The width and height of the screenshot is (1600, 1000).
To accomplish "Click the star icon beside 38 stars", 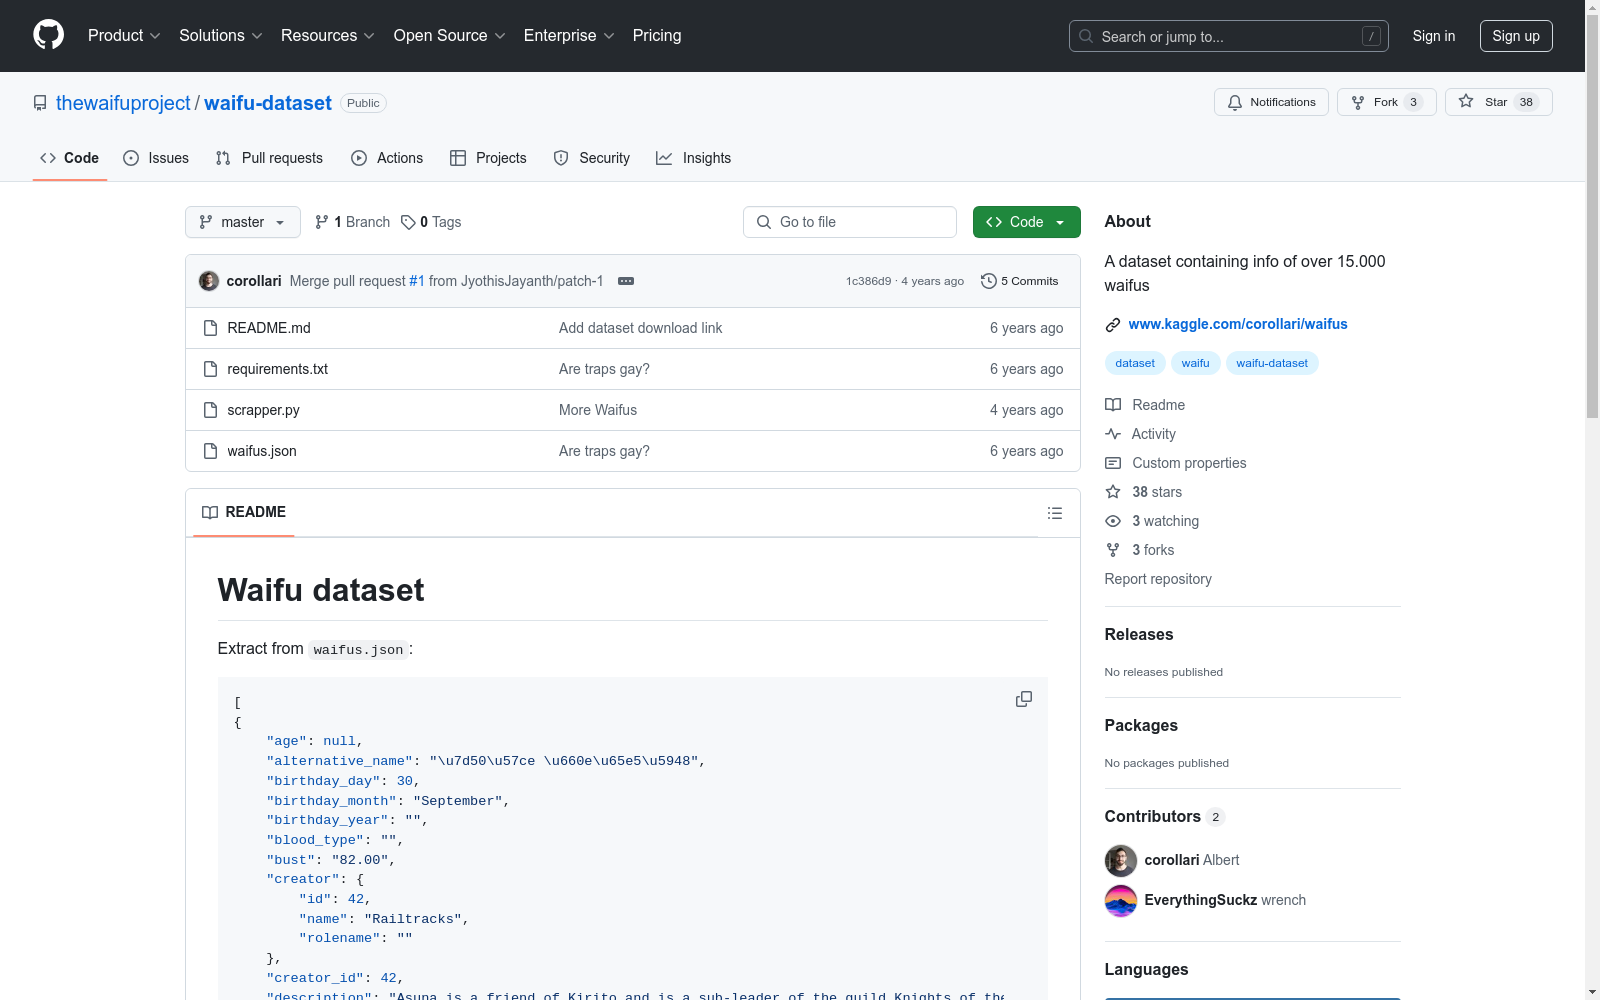I will click(1112, 492).
